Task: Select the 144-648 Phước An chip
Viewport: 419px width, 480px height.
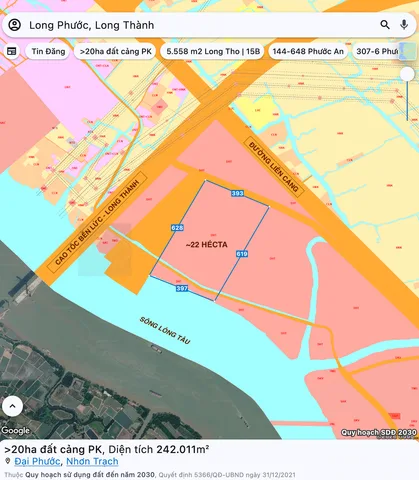Action: tap(308, 51)
